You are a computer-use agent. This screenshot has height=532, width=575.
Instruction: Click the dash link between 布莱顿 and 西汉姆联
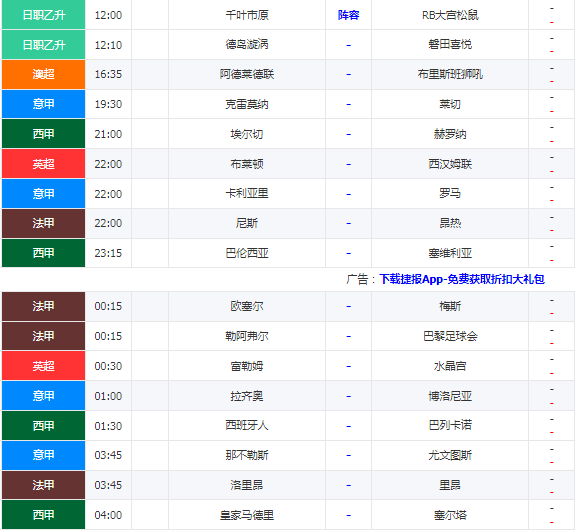point(348,164)
